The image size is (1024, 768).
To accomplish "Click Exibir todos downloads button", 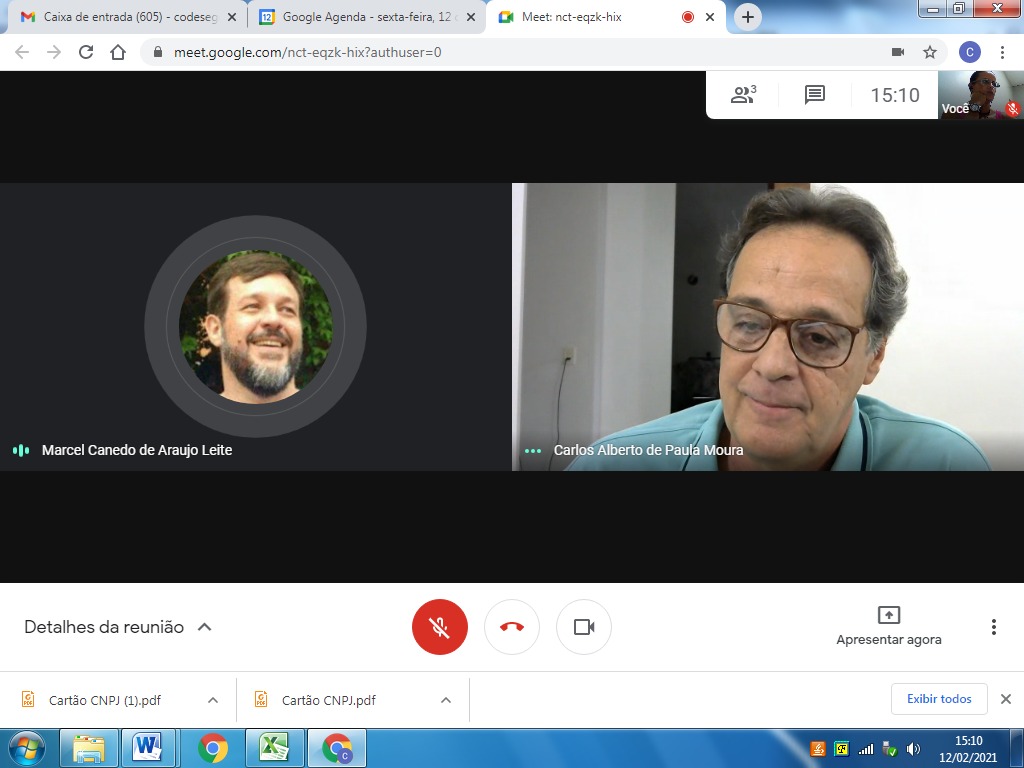I will (x=939, y=699).
